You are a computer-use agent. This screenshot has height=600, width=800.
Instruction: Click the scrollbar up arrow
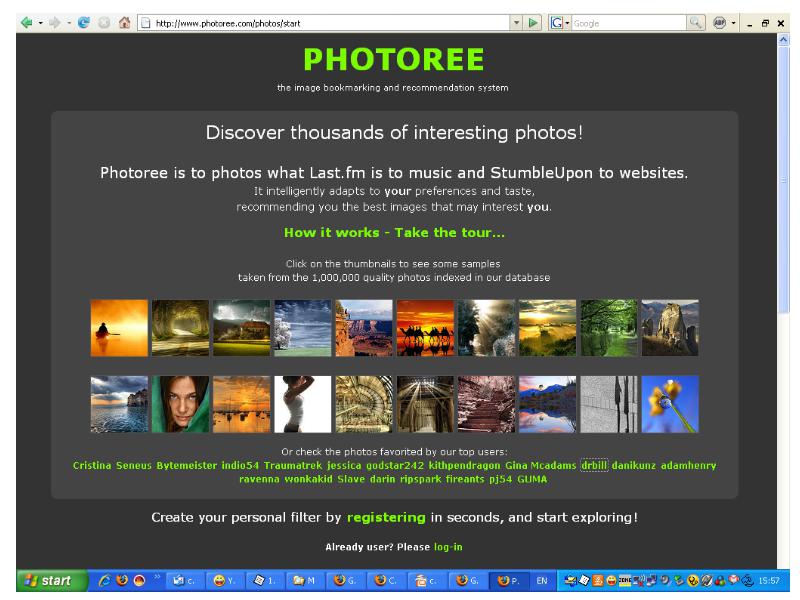783,39
